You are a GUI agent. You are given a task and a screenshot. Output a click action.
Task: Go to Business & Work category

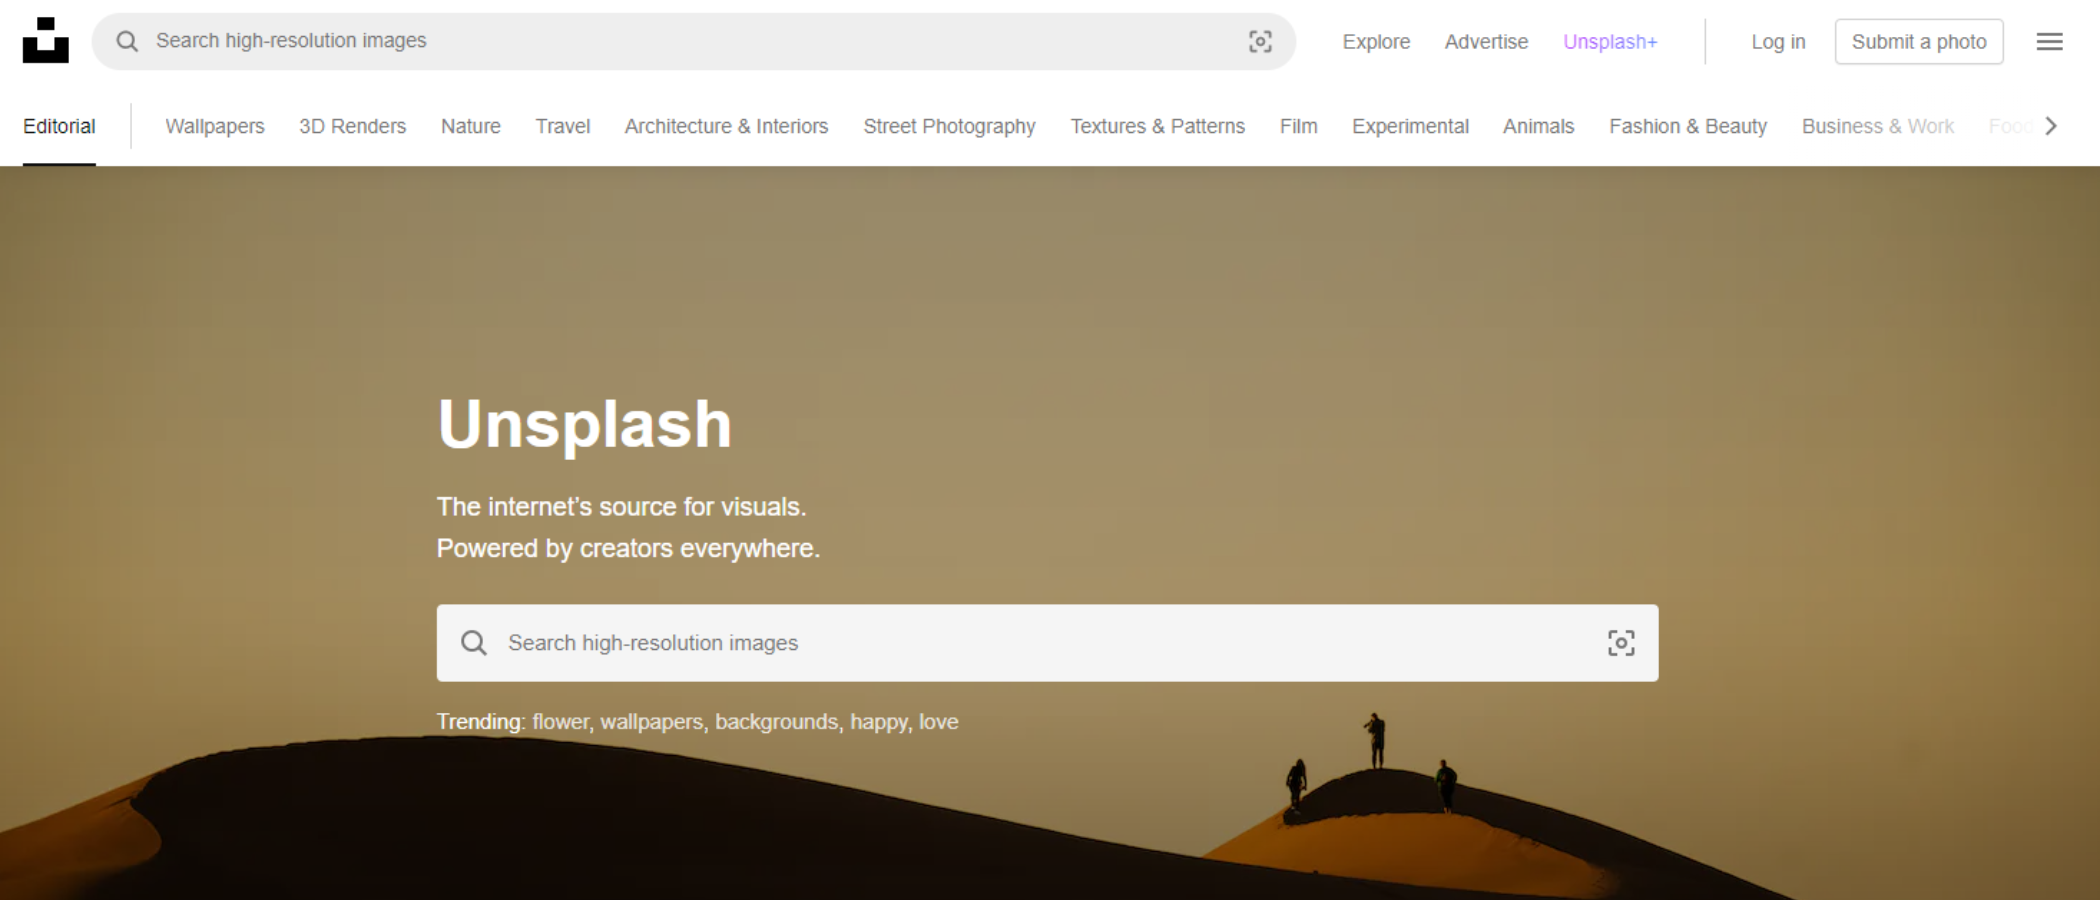pyautogui.click(x=1878, y=126)
